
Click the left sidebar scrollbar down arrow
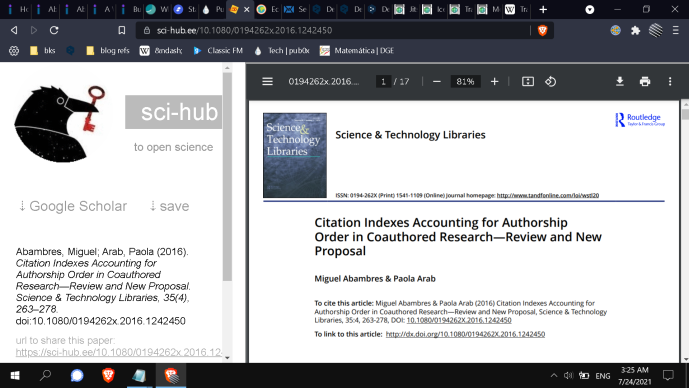coord(227,358)
